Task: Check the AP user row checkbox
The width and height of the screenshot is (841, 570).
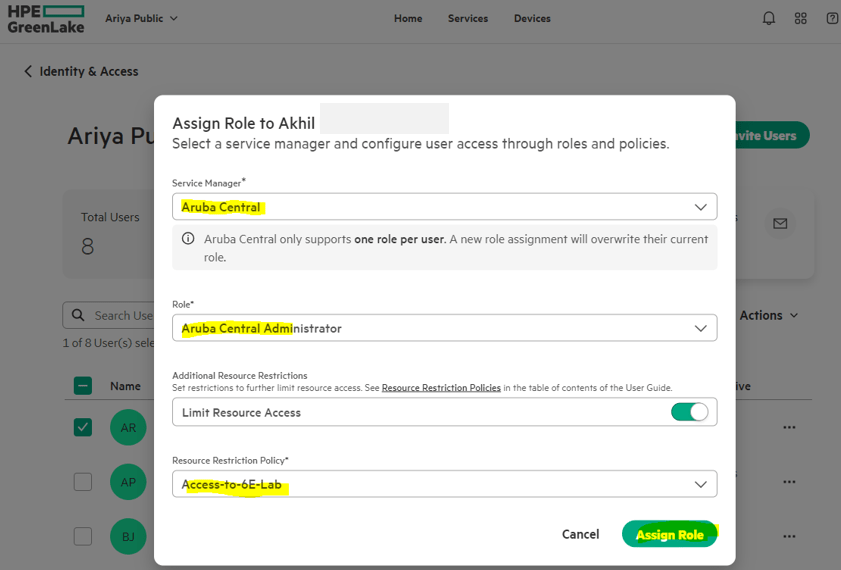Action: (83, 482)
